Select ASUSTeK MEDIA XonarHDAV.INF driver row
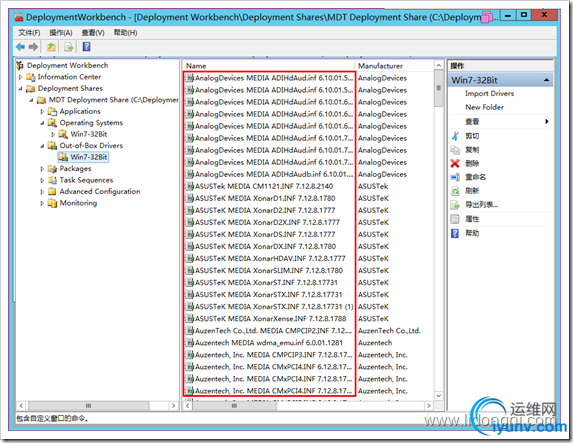 [270, 258]
